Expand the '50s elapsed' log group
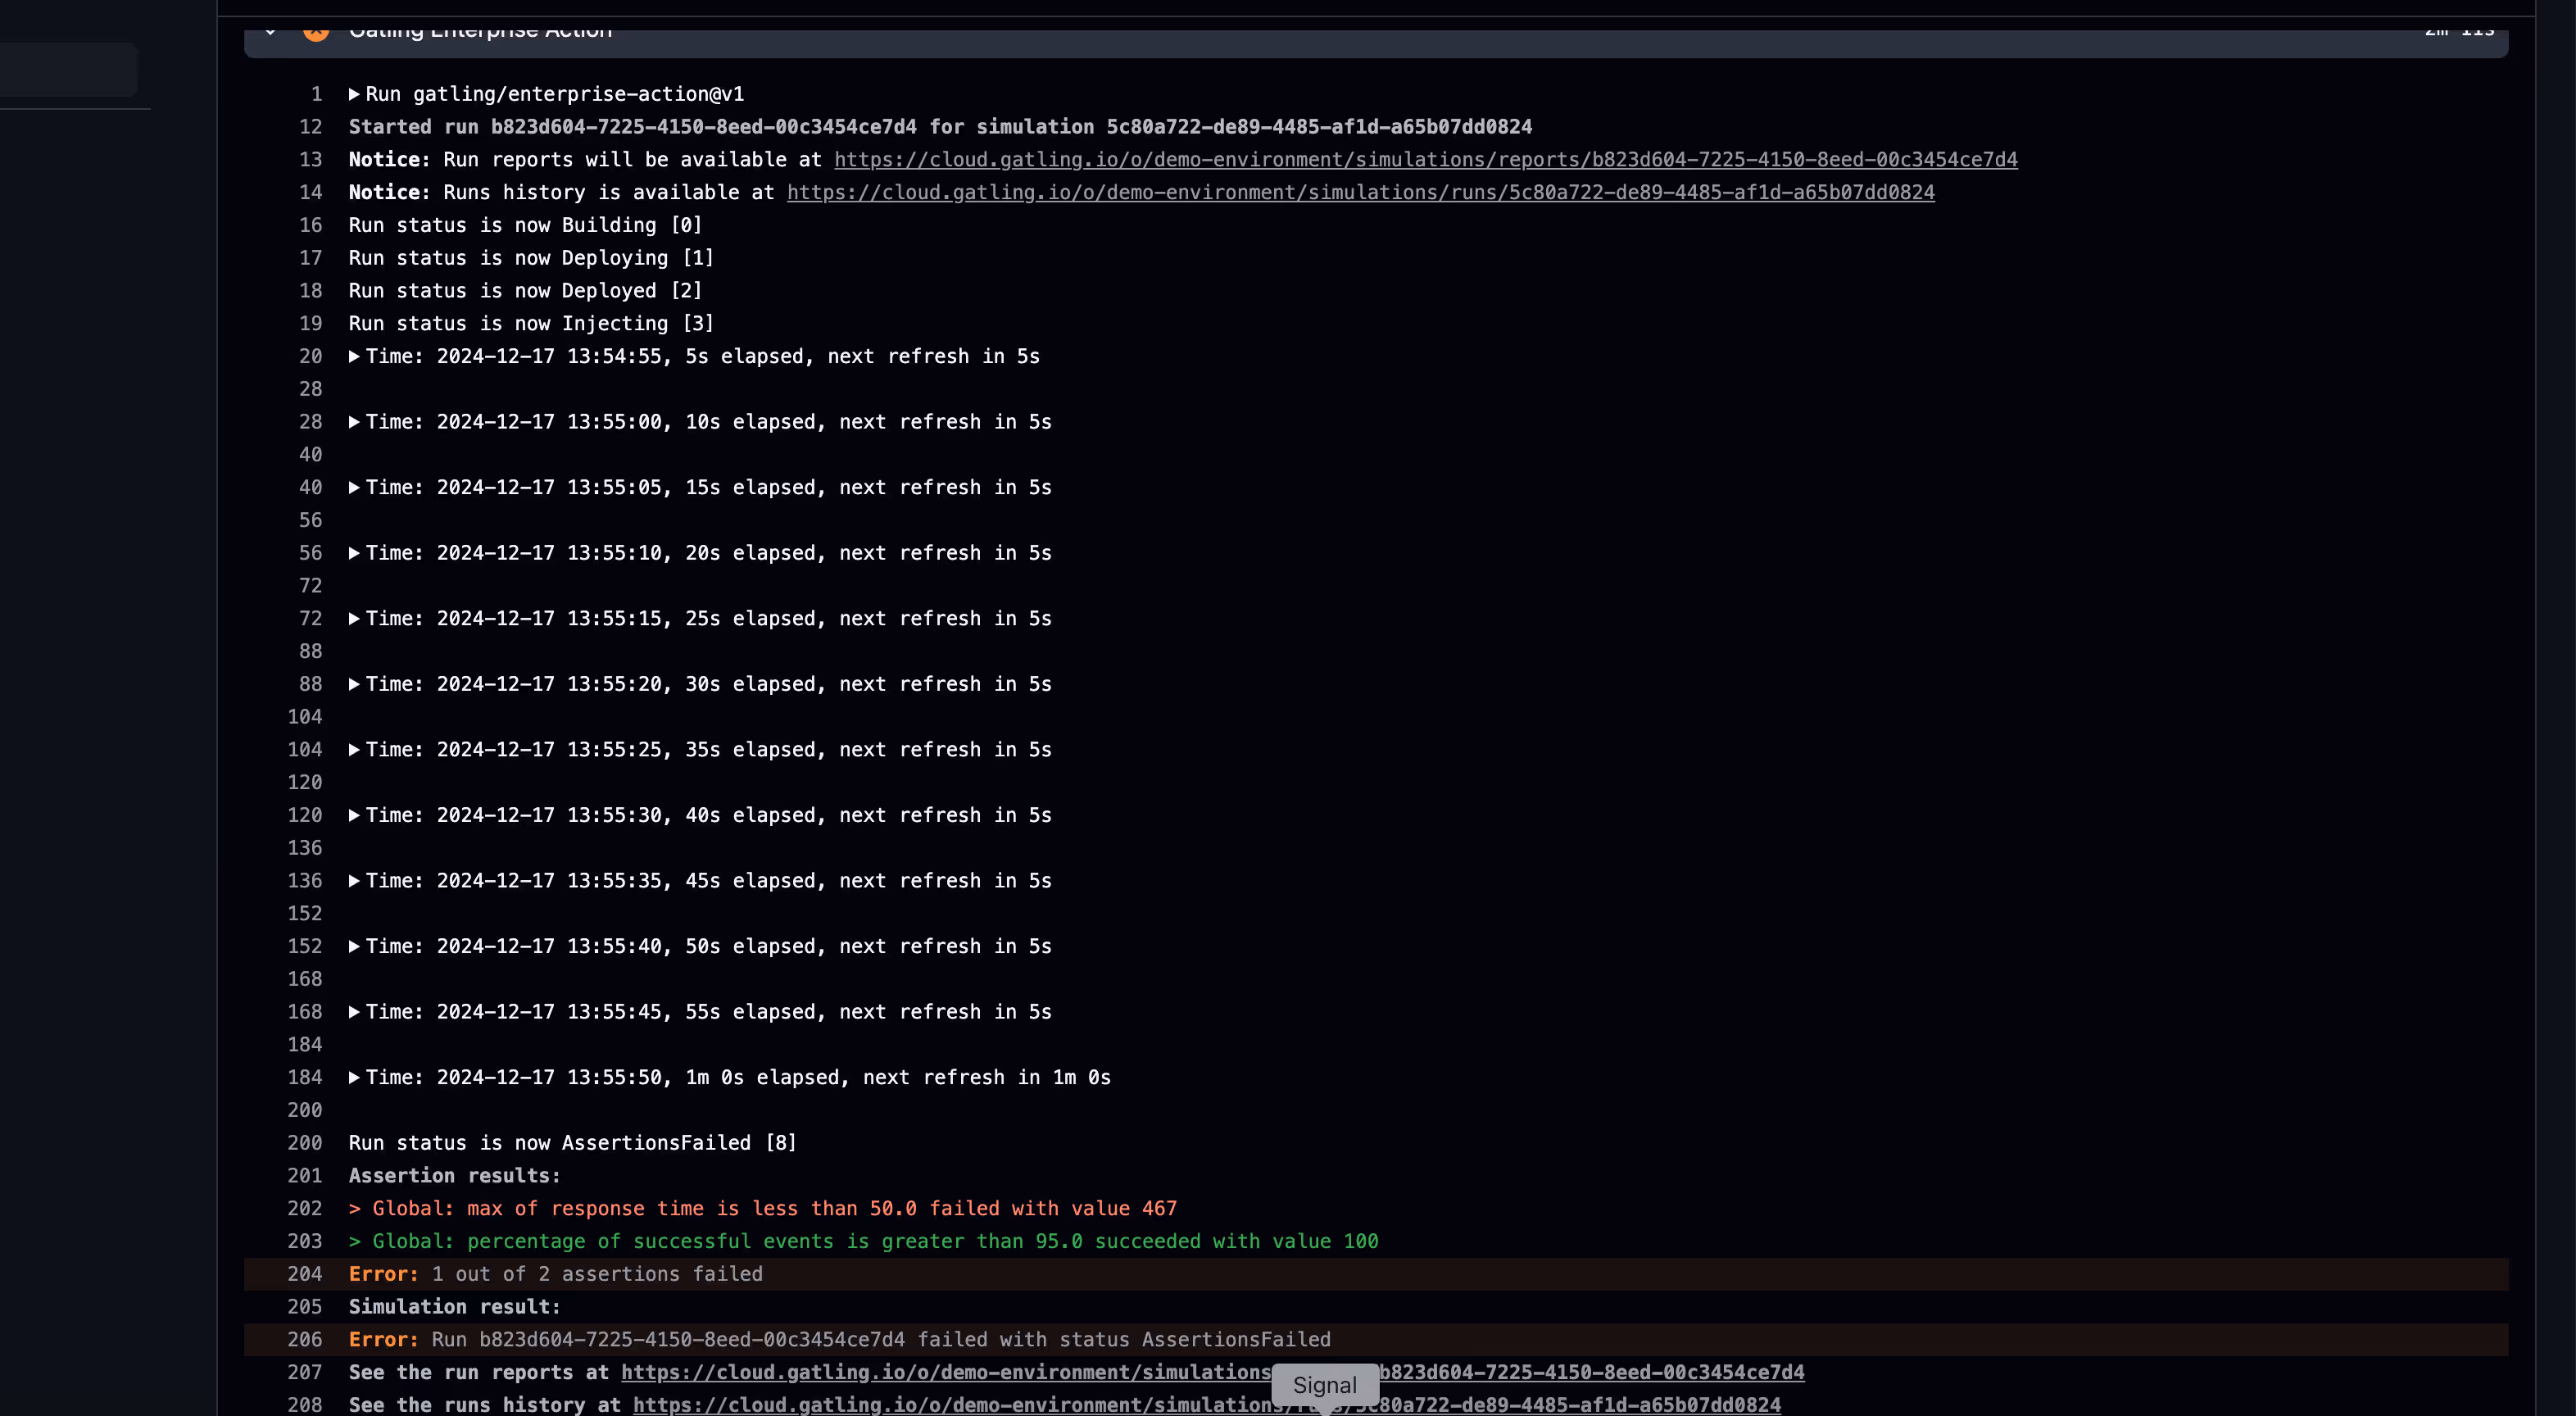This screenshot has height=1416, width=2576. pos(354,946)
